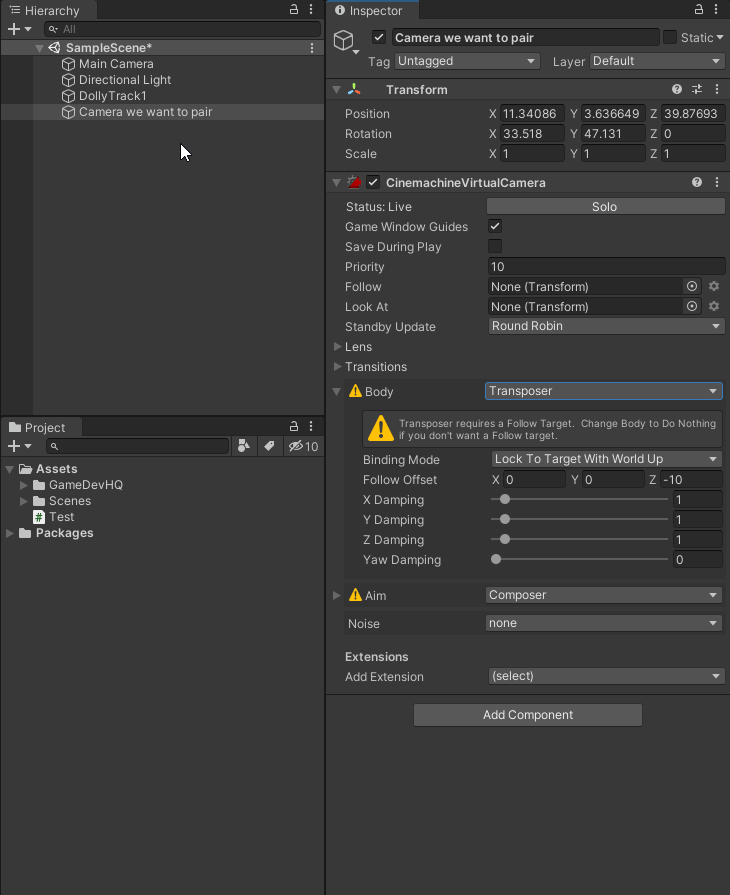The image size is (730, 895).
Task: Click the Hierarchy create plus button
Action: point(14,29)
